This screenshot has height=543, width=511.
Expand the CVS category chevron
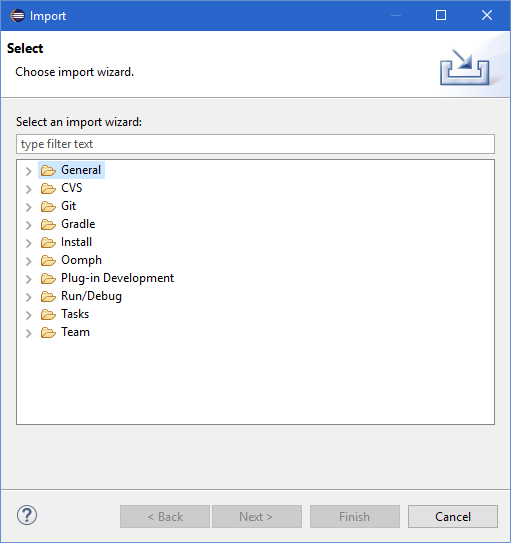(x=29, y=189)
